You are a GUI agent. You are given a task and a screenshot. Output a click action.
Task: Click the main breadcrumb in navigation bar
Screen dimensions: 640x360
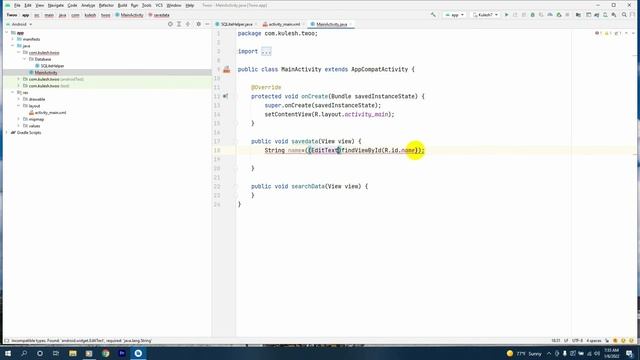click(49, 15)
